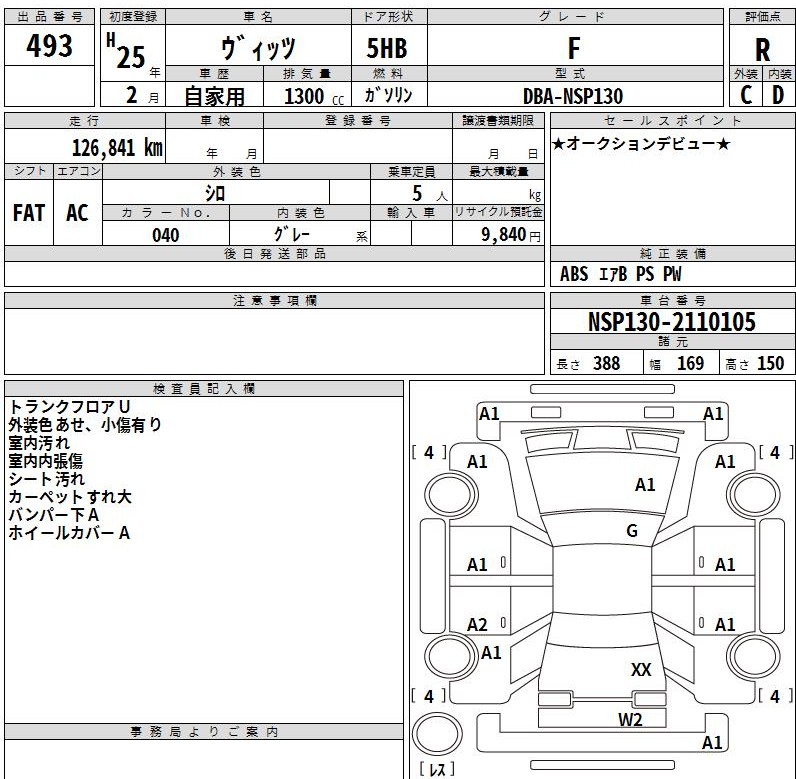Select the vehicle history 自家用

coord(214,96)
